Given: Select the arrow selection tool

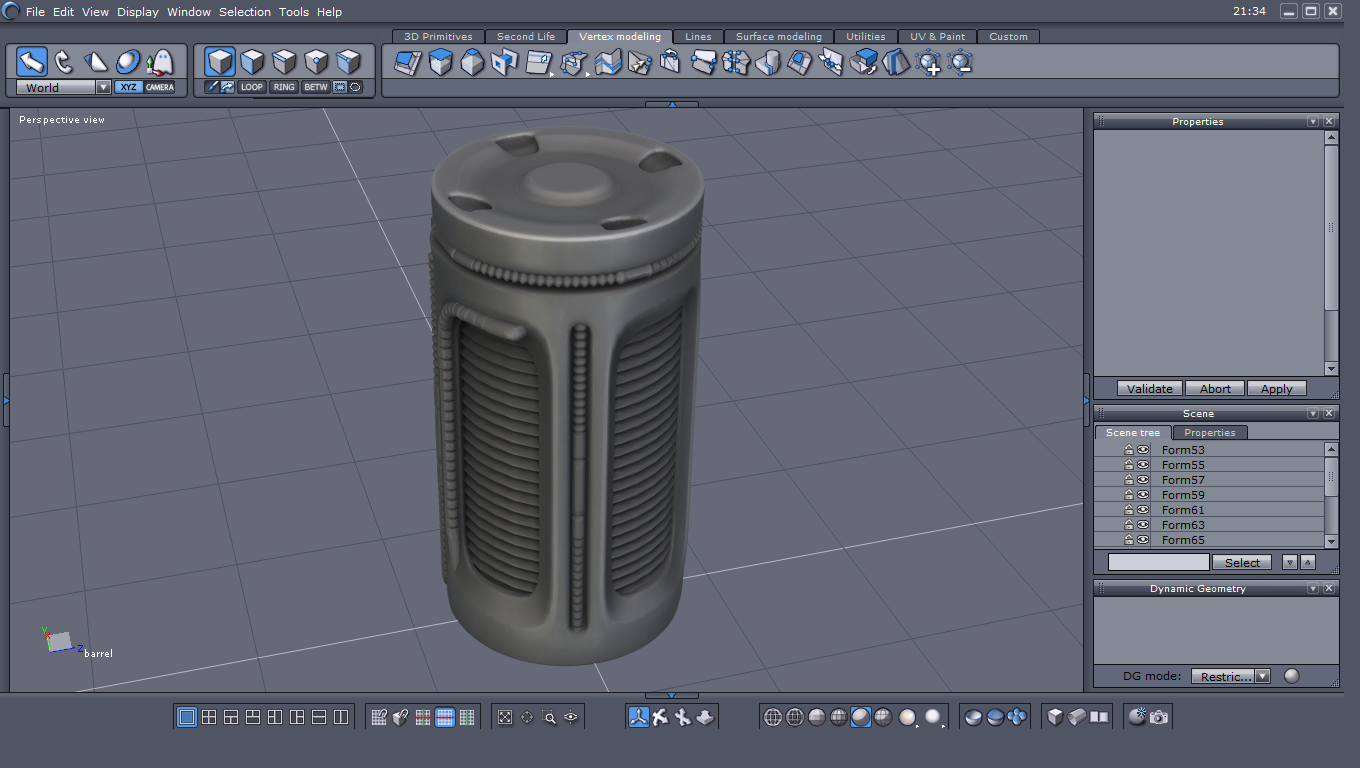Looking at the screenshot, I should click(x=32, y=62).
